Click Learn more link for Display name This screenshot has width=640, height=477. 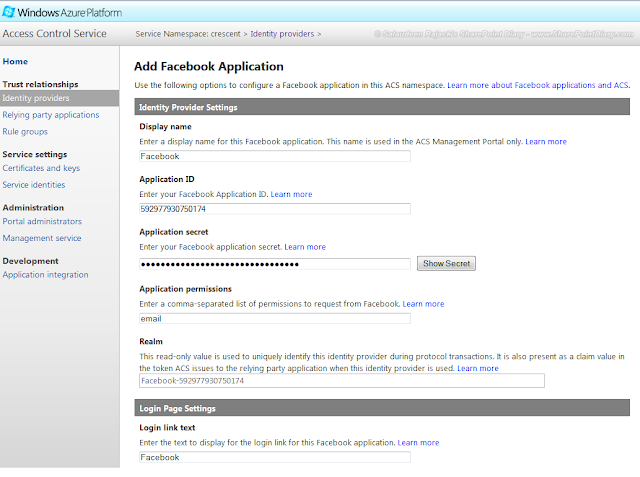coord(546,142)
